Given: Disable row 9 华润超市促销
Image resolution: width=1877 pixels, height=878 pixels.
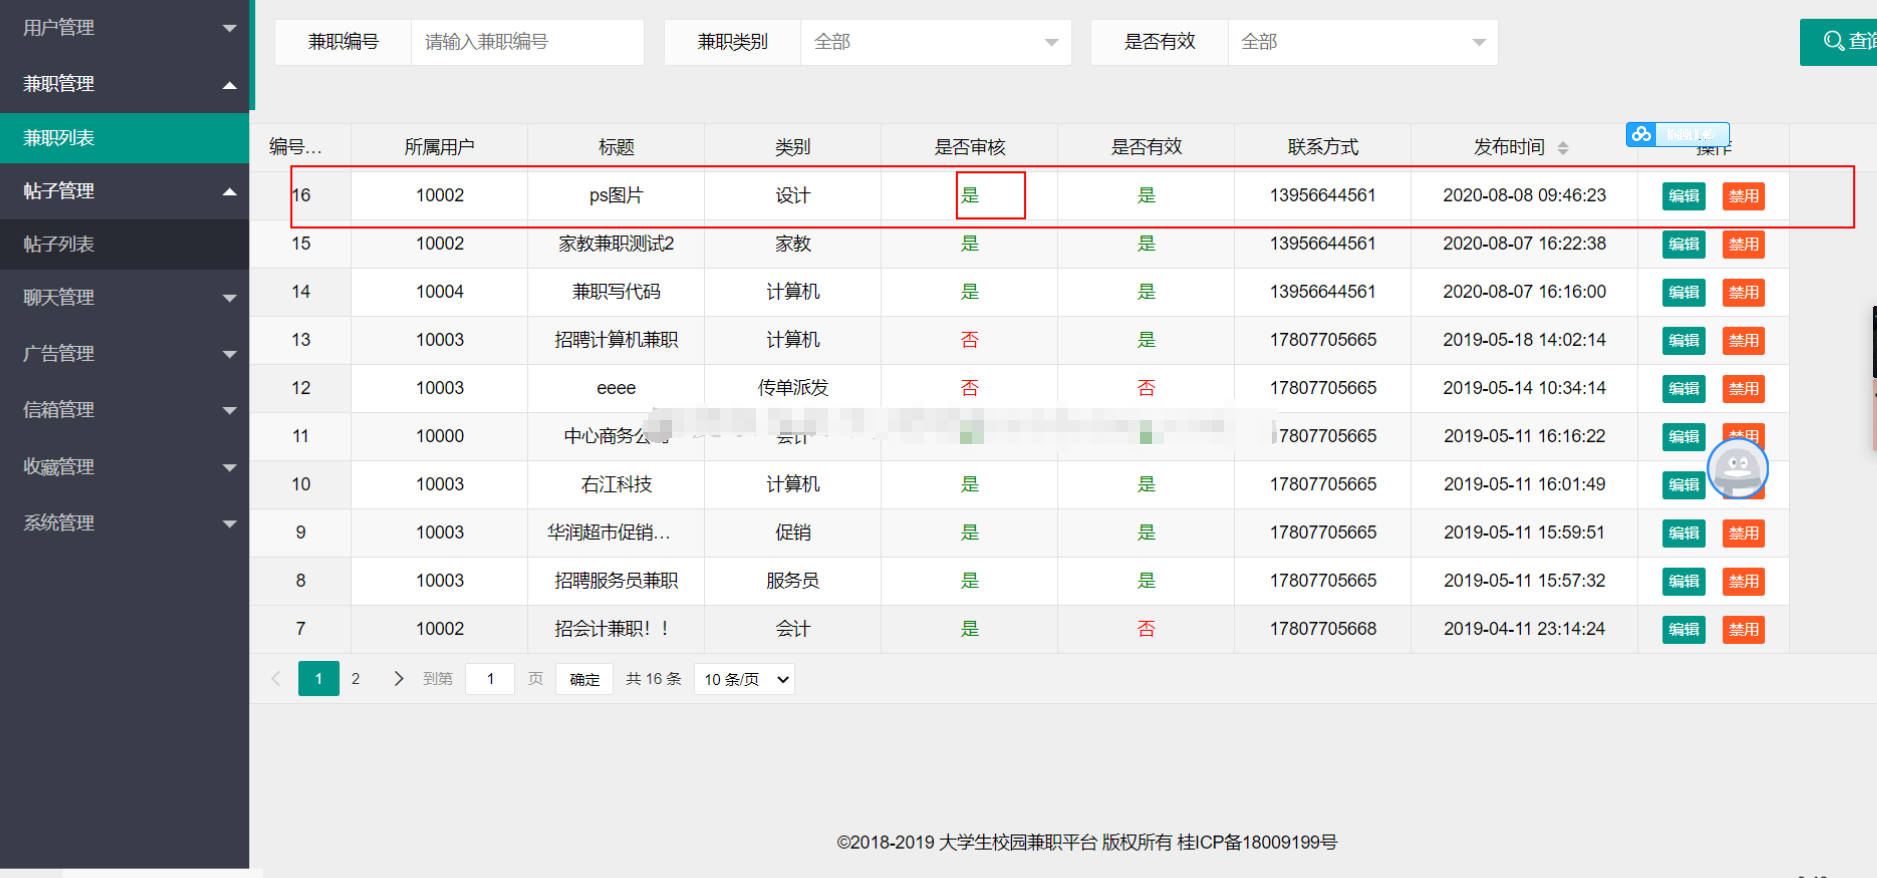Looking at the screenshot, I should pos(1743,533).
